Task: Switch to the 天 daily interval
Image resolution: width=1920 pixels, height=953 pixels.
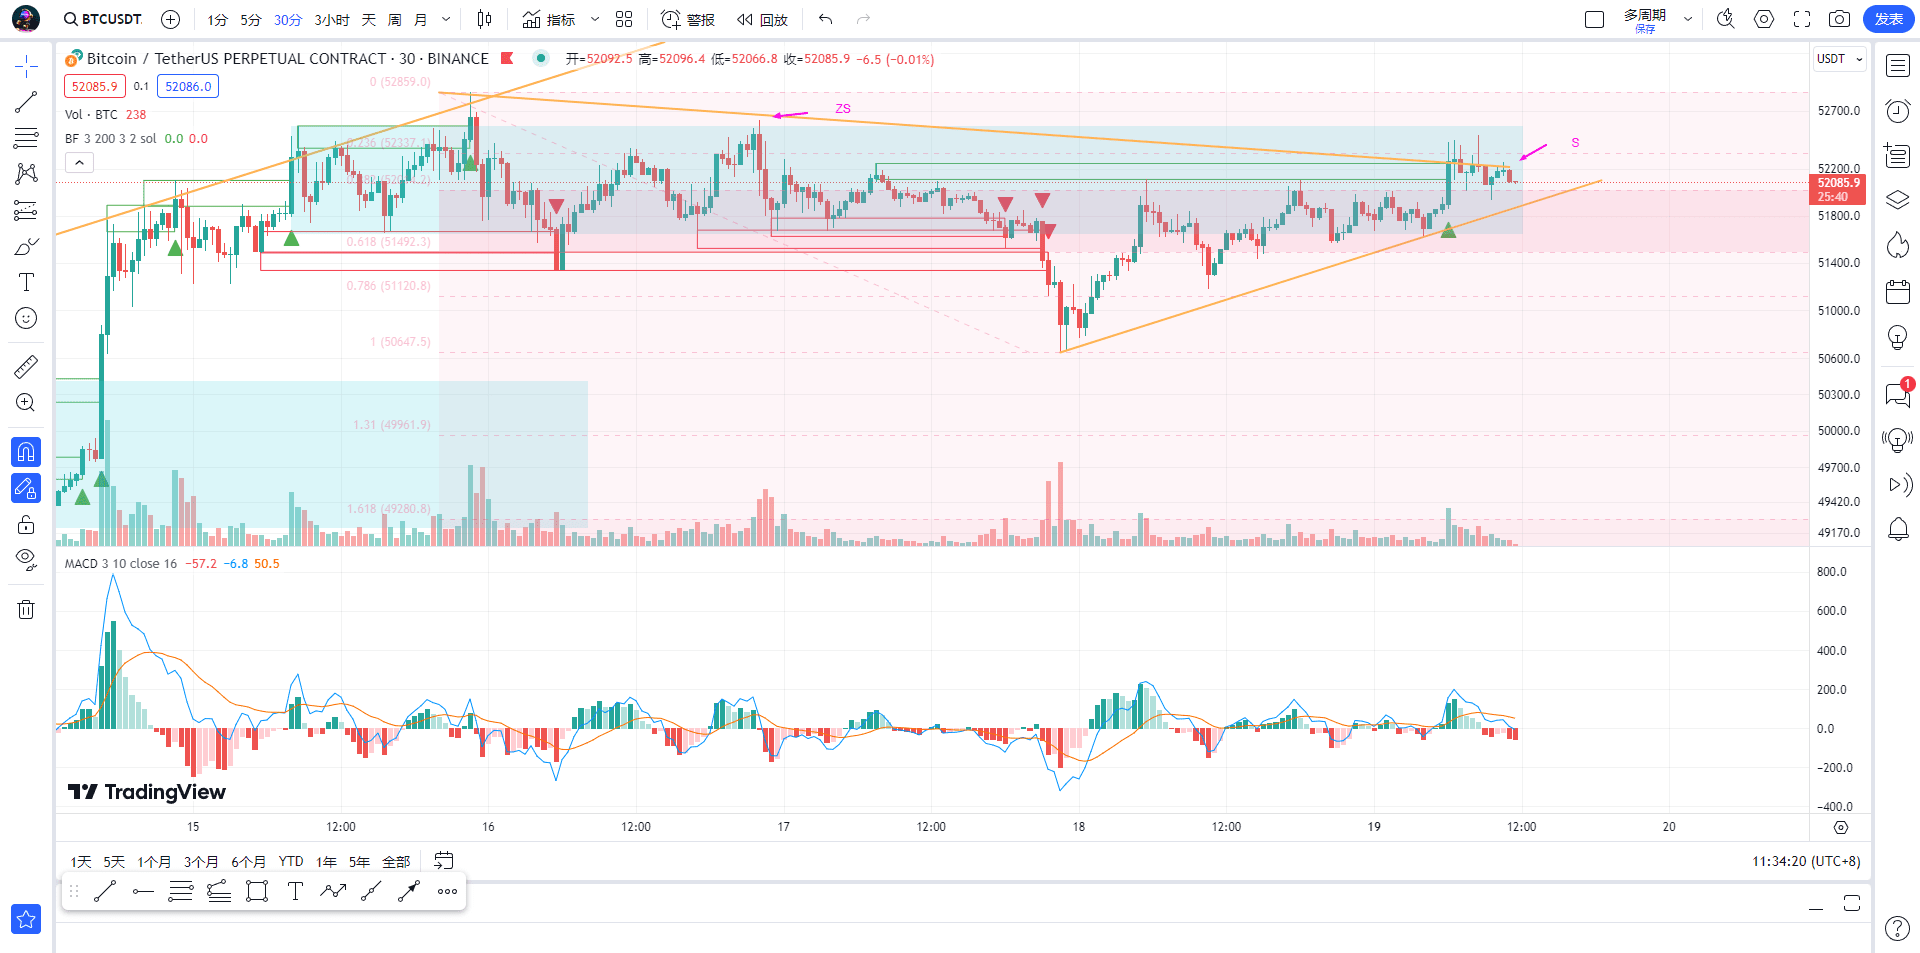Action: pos(369,19)
